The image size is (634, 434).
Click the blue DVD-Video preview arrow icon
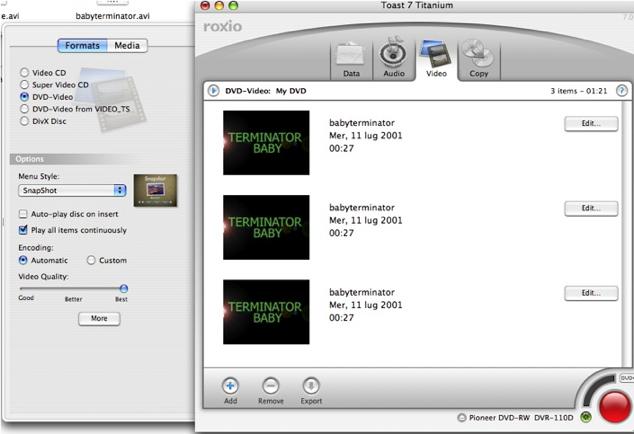click(213, 91)
